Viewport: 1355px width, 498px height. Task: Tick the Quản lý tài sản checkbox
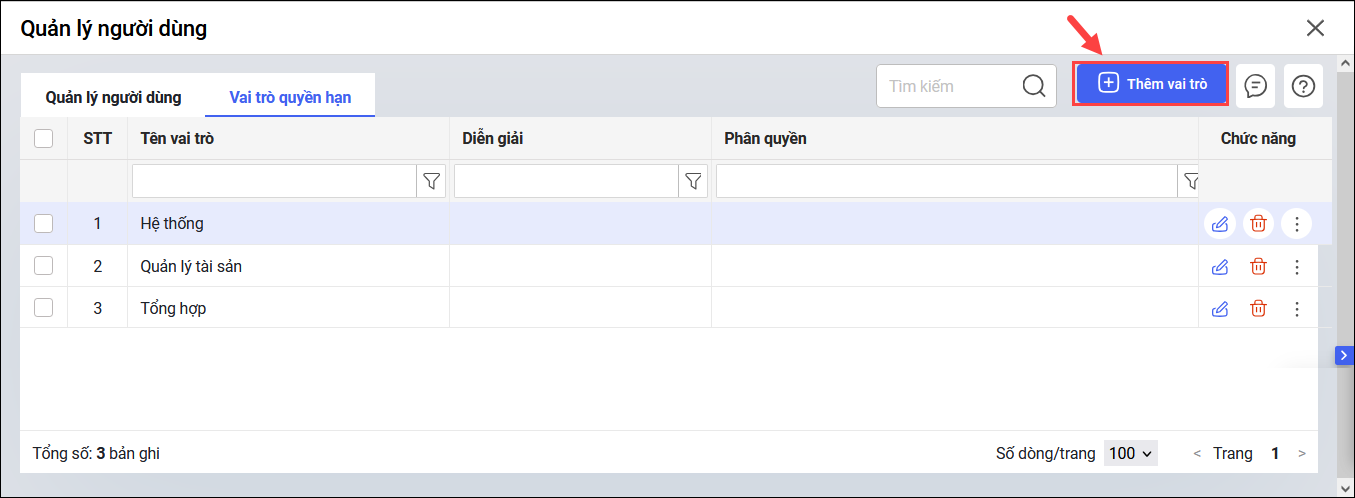(44, 266)
